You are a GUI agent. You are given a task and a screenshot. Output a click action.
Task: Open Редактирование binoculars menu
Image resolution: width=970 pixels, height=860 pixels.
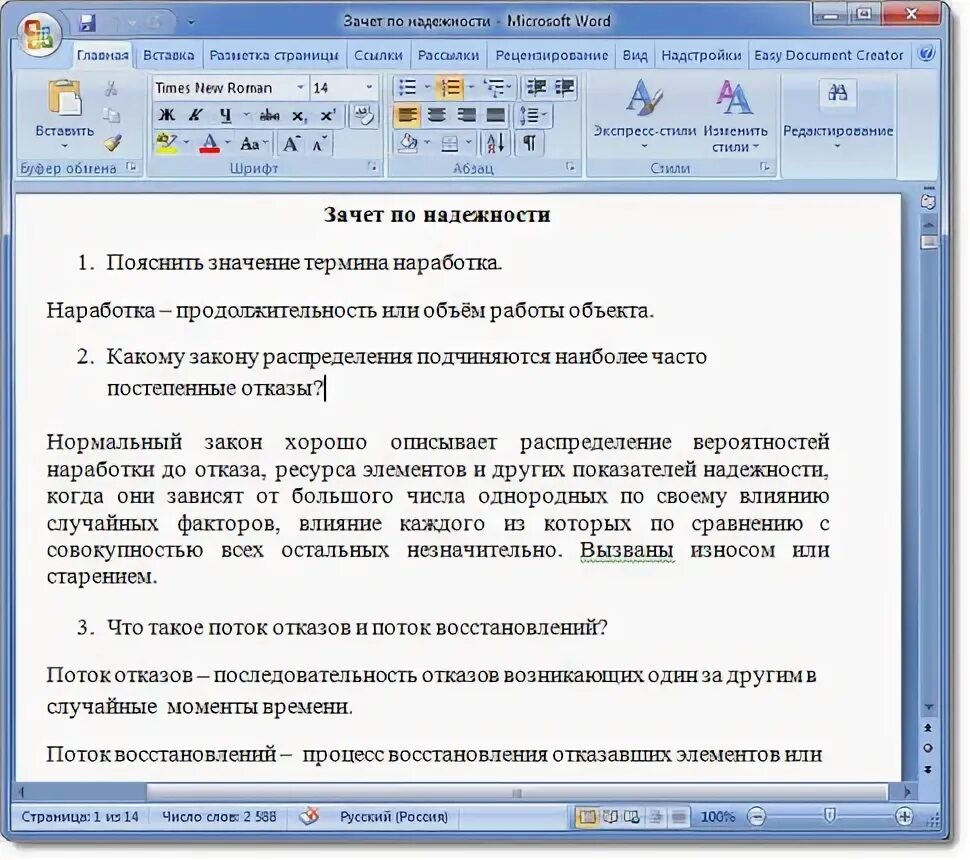point(838,114)
